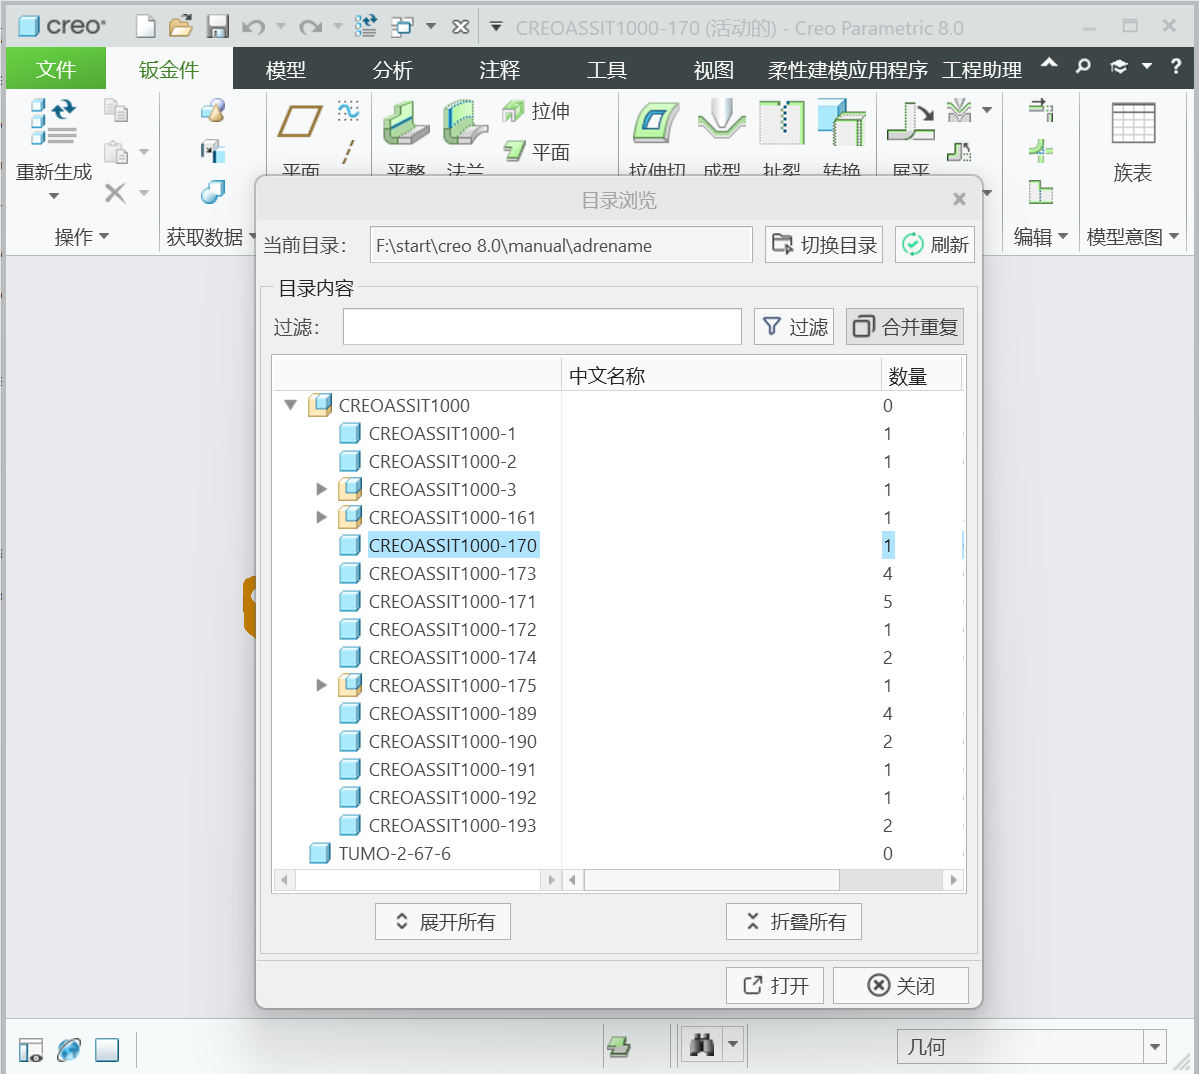Click the Save icon in quick access toolbar
The width and height of the screenshot is (1199, 1074).
[x=217, y=27]
